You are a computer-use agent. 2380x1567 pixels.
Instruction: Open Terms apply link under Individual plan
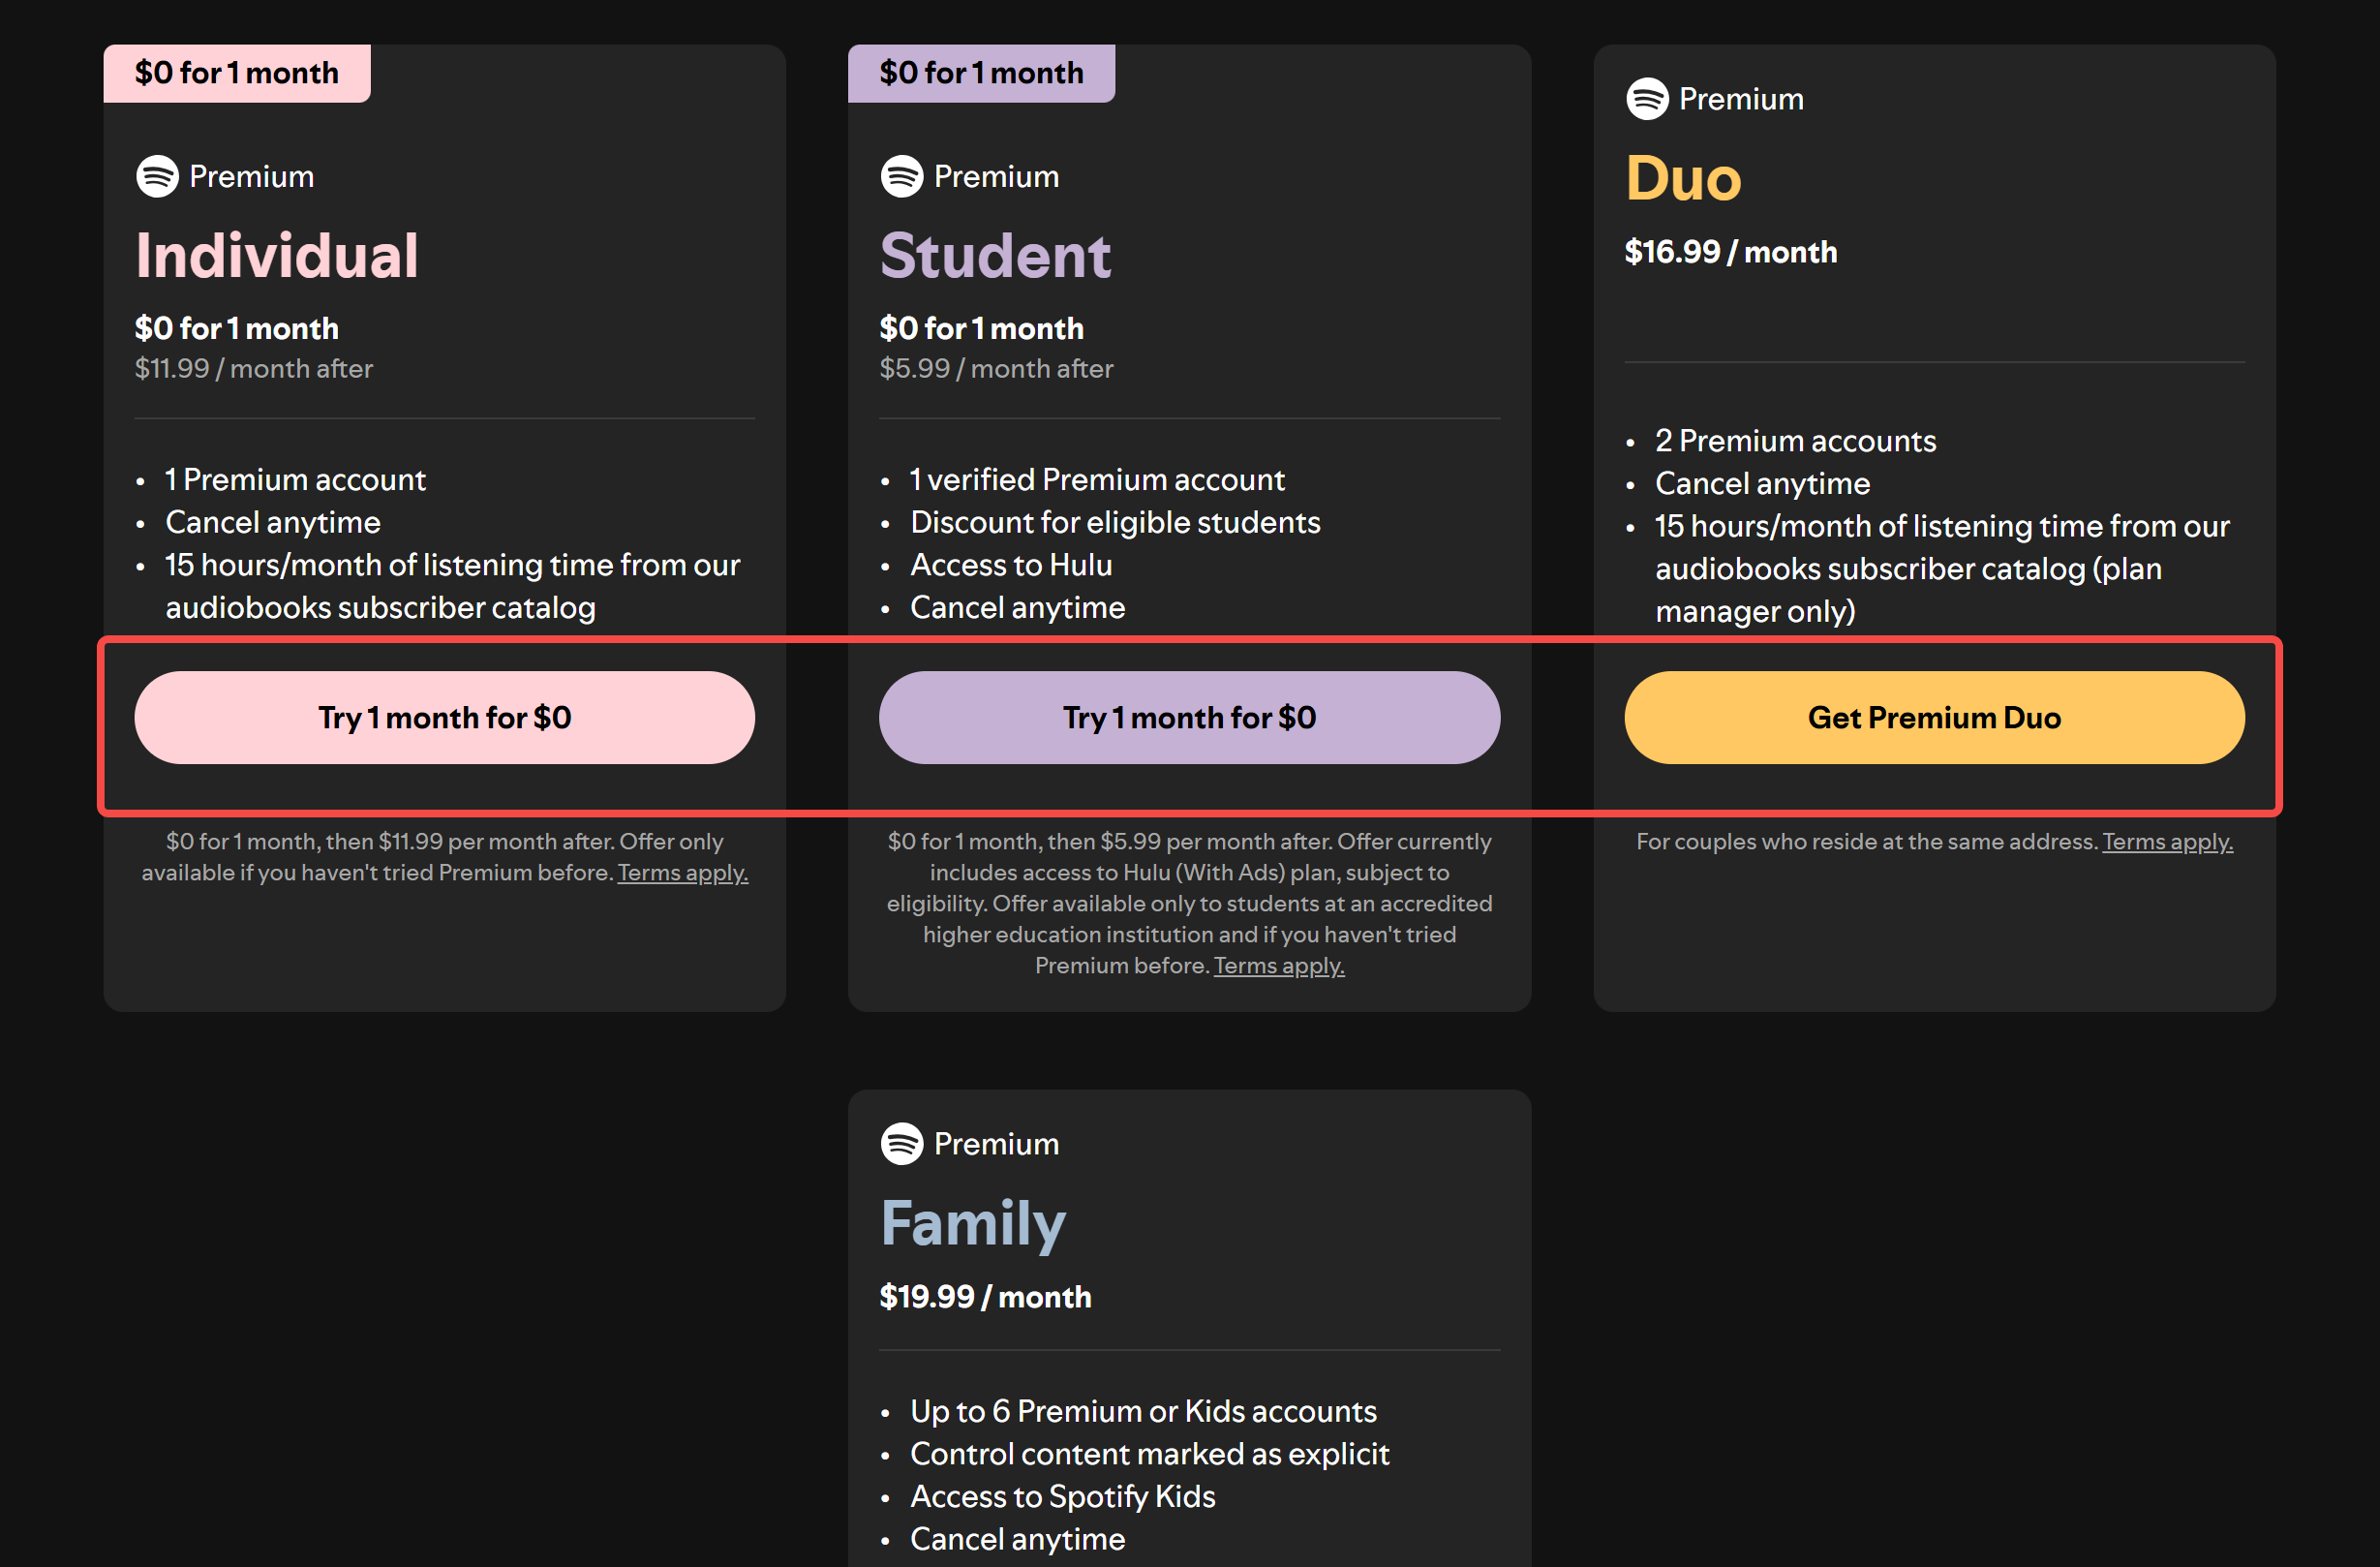(683, 872)
